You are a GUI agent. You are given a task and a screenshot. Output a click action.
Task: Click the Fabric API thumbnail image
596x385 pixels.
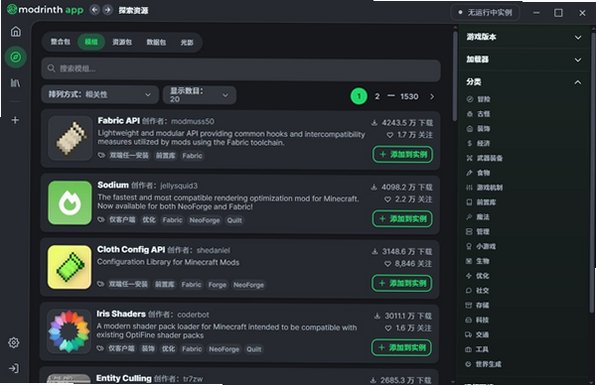pos(70,138)
